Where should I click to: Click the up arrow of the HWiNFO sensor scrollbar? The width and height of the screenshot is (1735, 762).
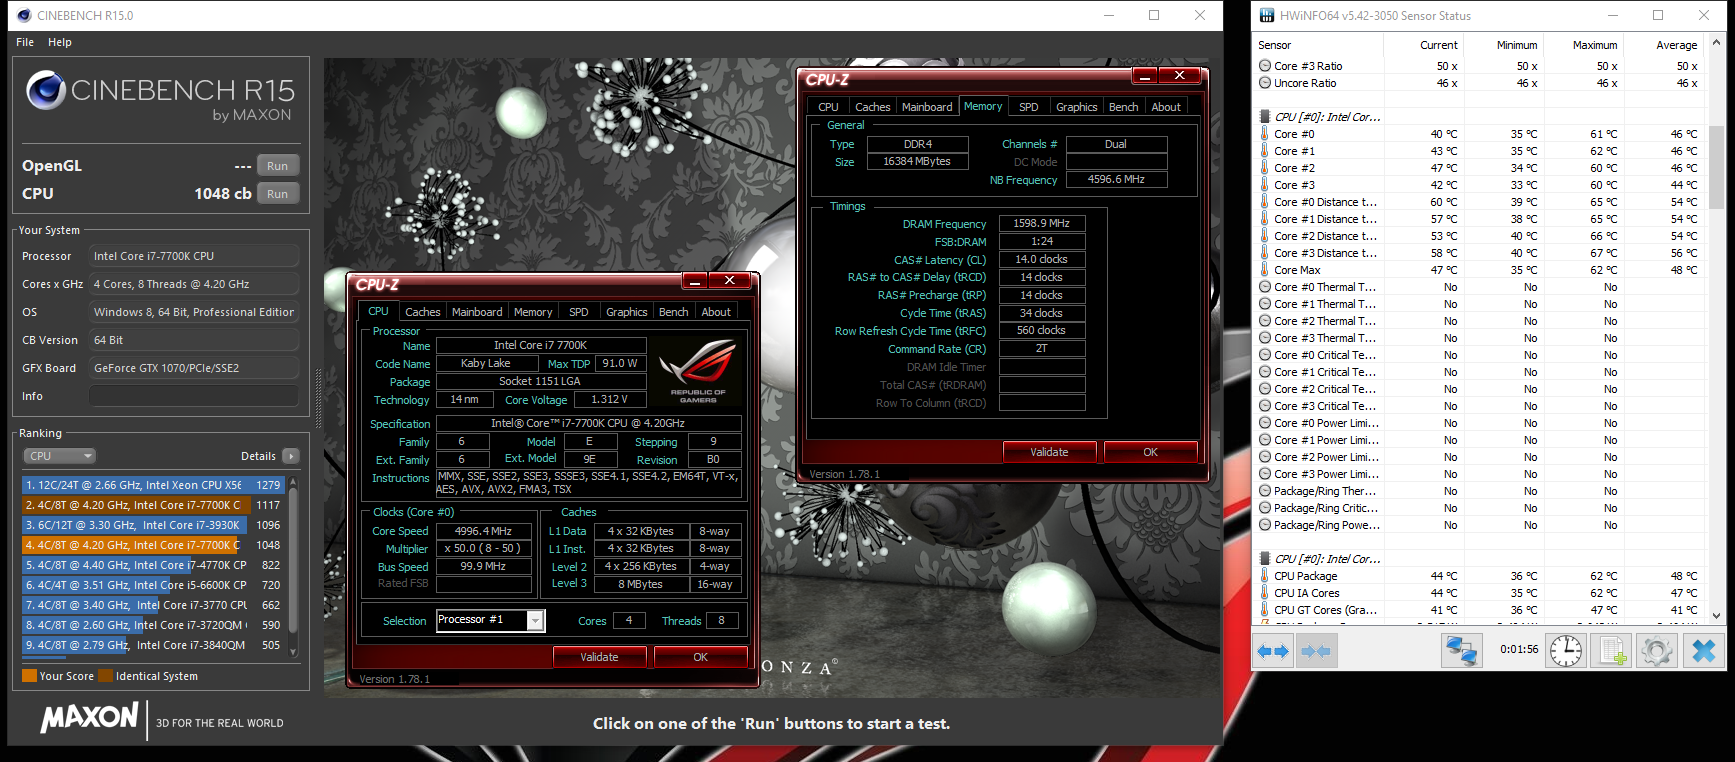[1717, 42]
